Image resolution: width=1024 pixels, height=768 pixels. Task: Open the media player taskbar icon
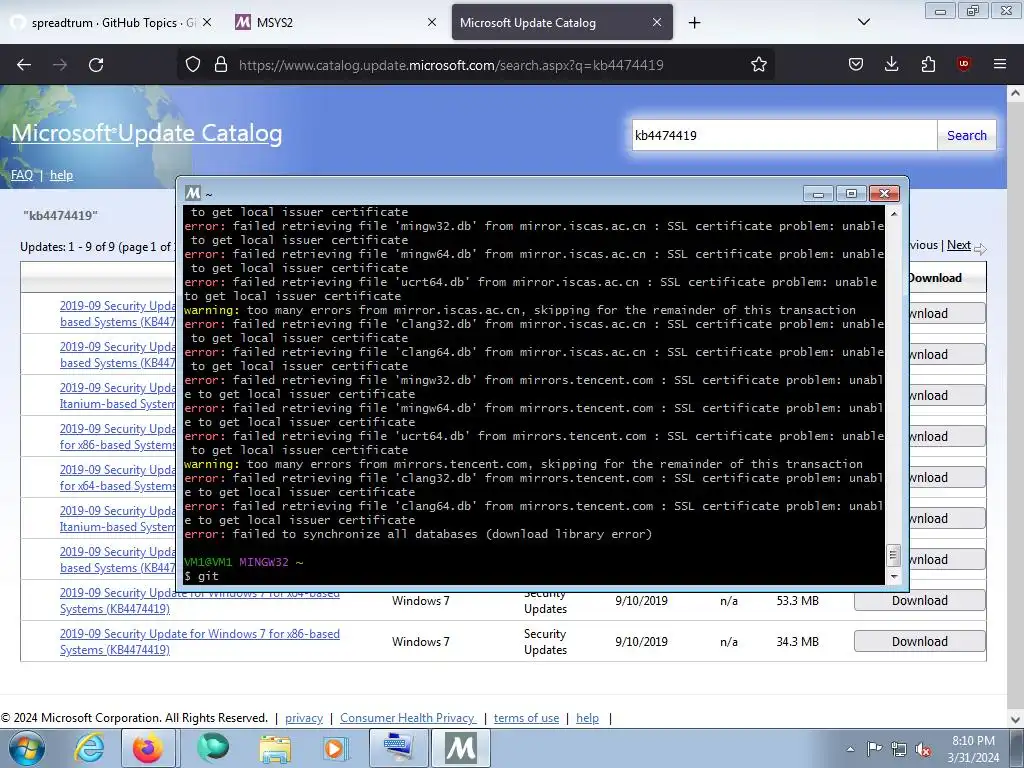click(336, 748)
